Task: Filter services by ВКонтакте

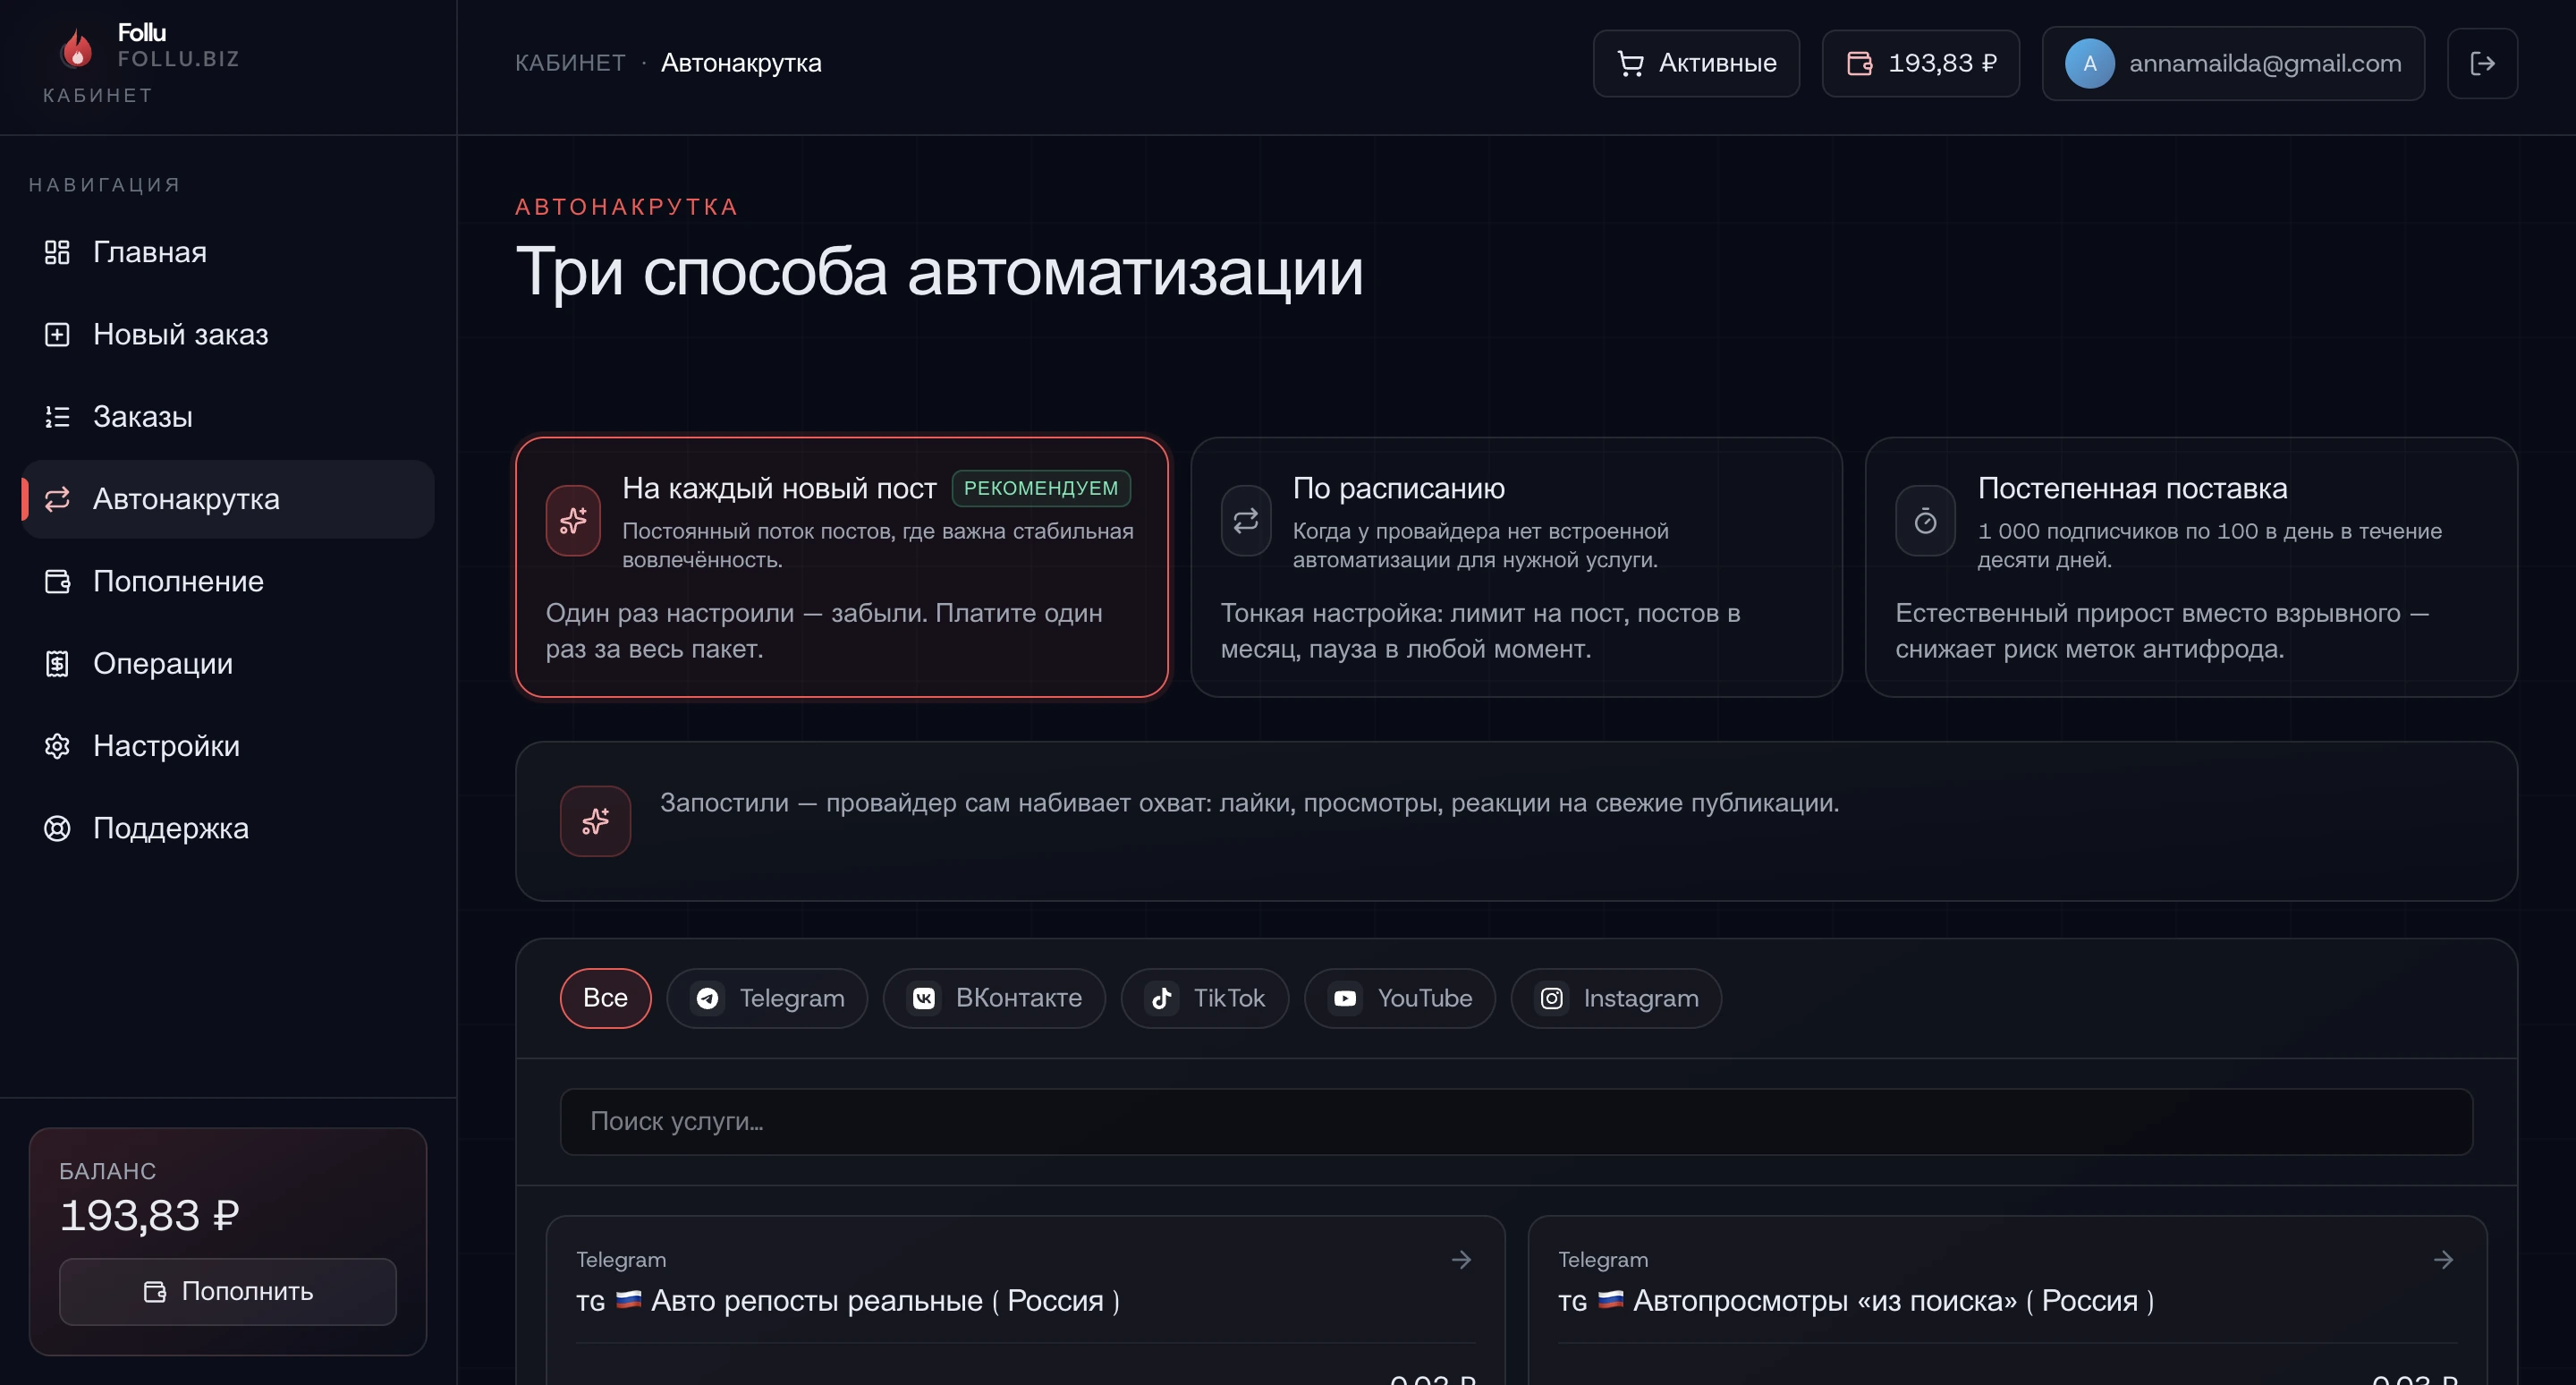Action: [994, 998]
